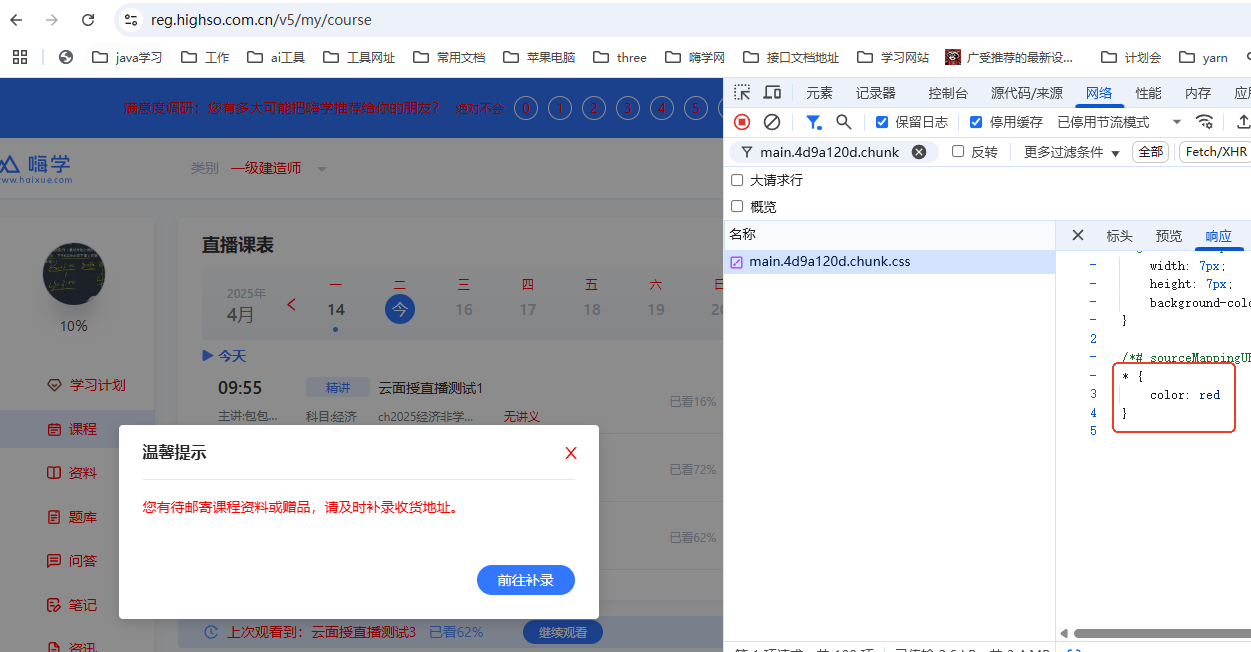Filter requests by Fetch/XHR type
The height and width of the screenshot is (652, 1251).
(1215, 152)
